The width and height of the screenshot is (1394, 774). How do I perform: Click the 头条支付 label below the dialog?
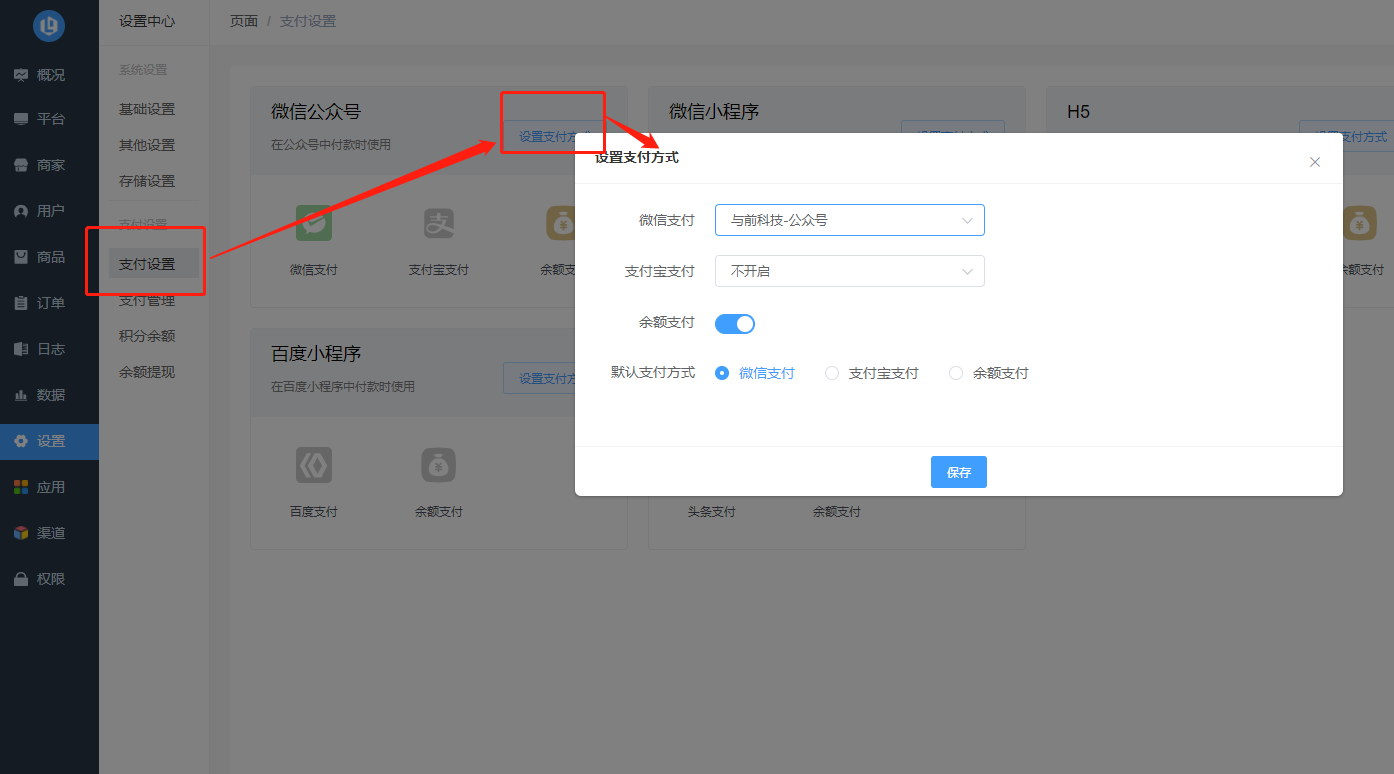click(x=711, y=512)
